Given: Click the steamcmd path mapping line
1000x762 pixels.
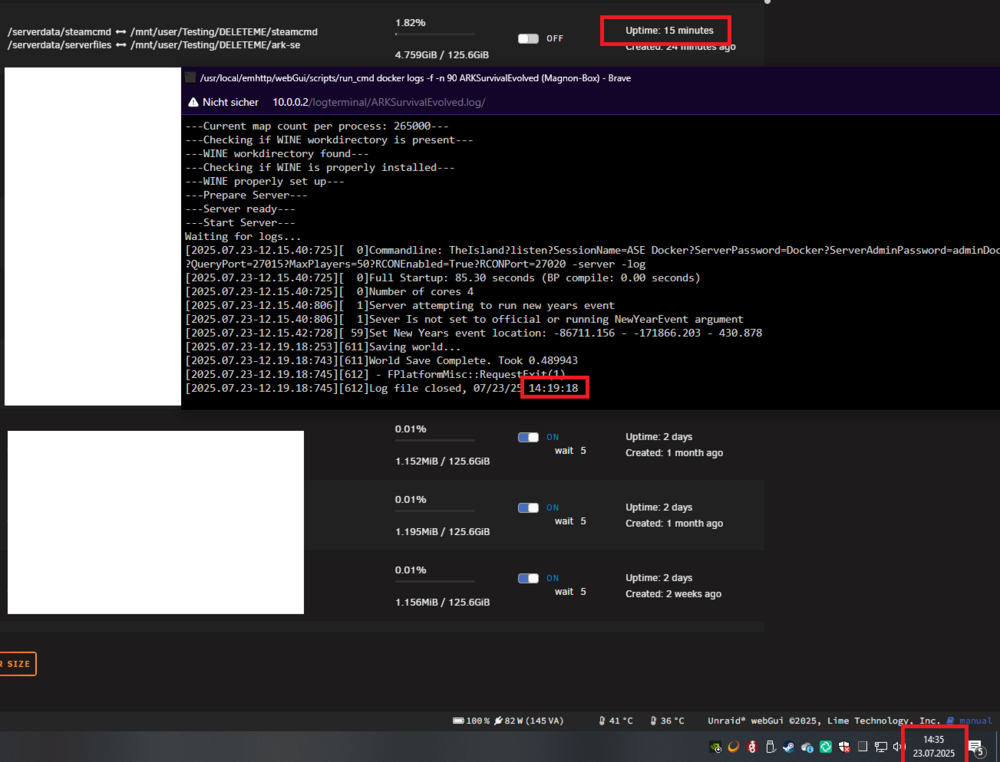Looking at the screenshot, I should pyautogui.click(x=163, y=32).
